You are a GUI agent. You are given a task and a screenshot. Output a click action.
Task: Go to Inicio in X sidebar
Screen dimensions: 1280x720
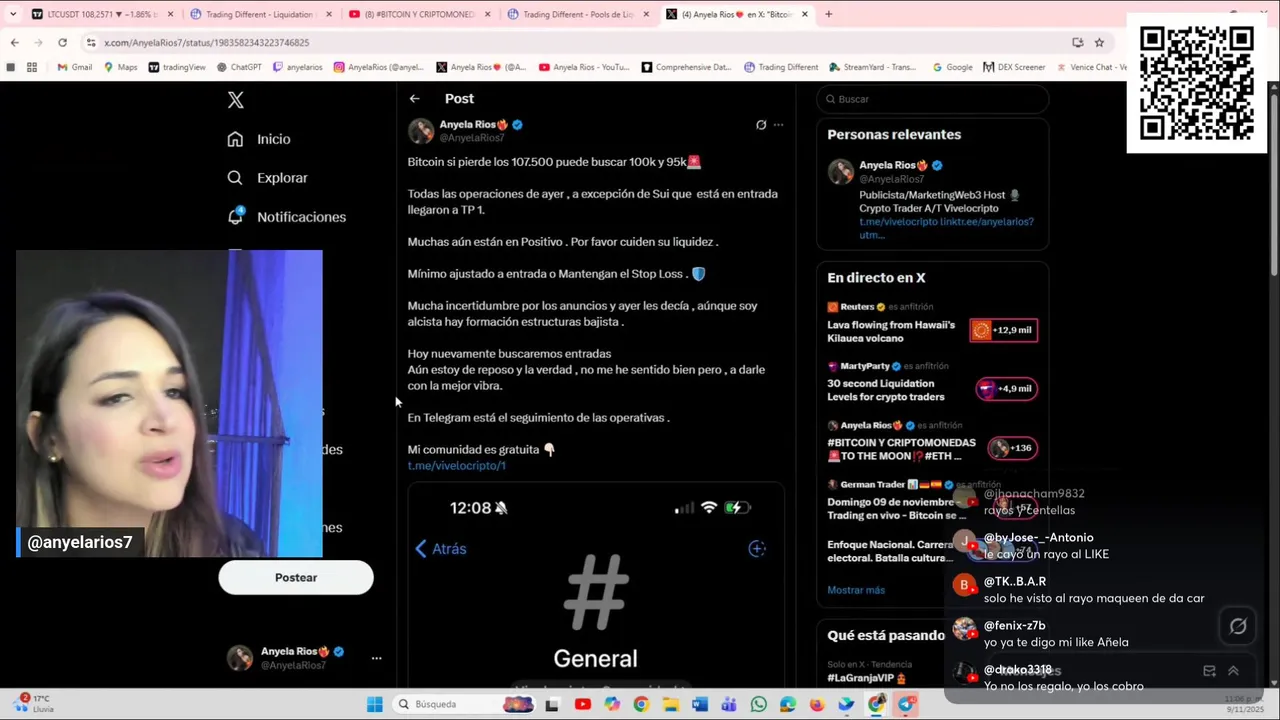coord(259,139)
